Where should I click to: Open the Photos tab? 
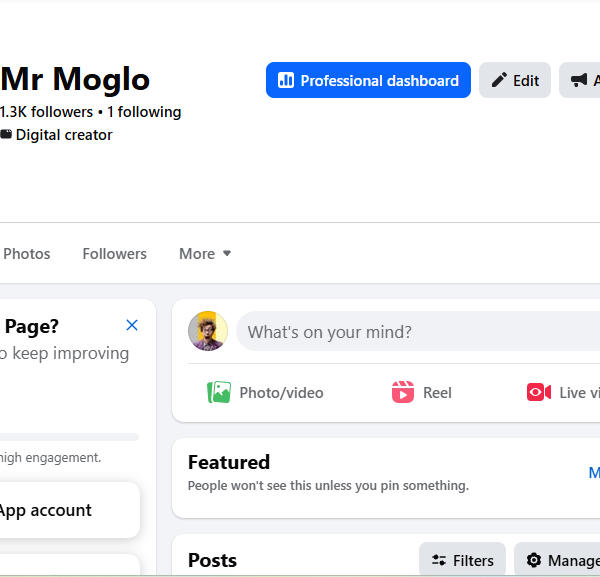click(x=25, y=254)
